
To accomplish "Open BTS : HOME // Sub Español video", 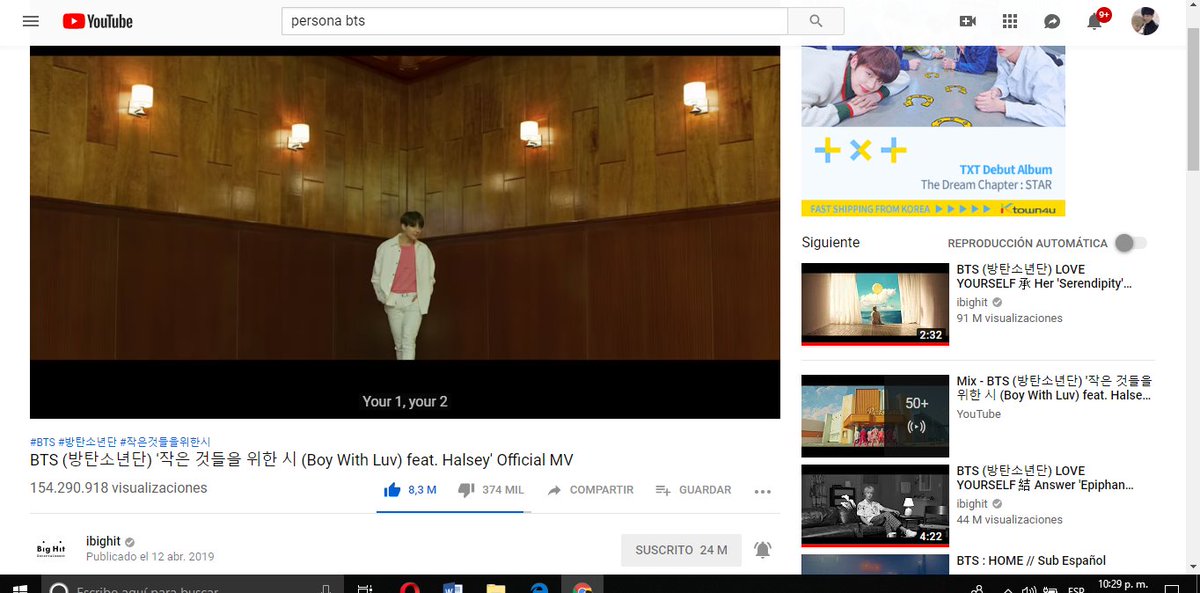I will coord(1031,561).
